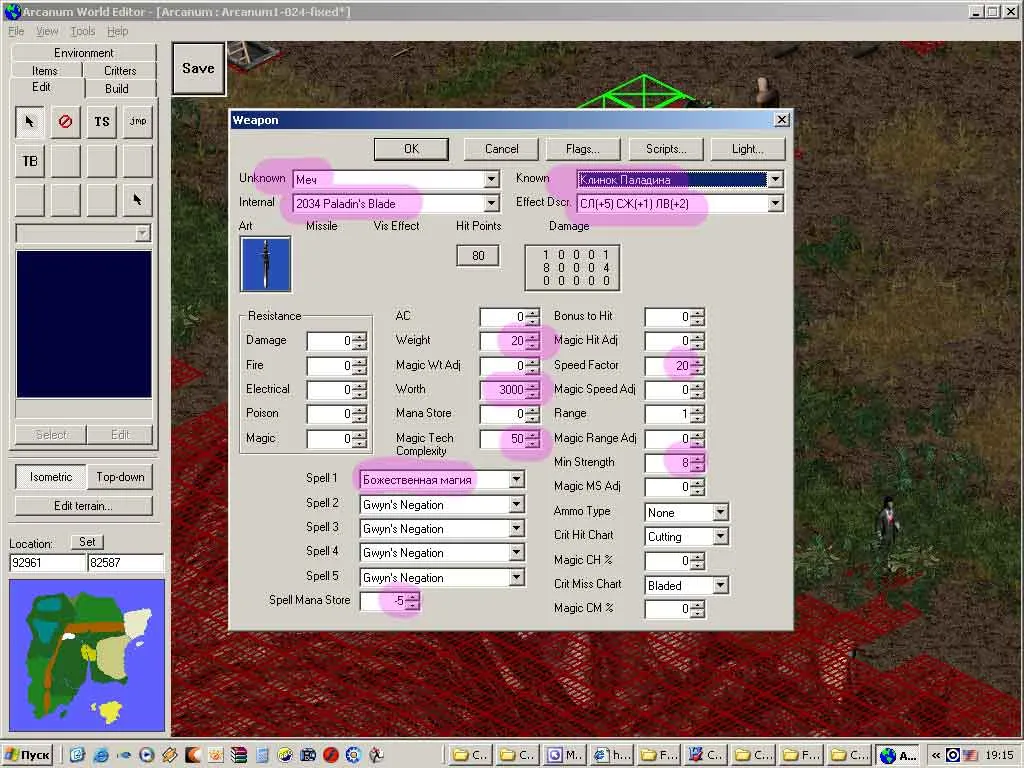1024x768 pixels.
Task: Open the Start menu (Пуск)
Action: [28, 755]
